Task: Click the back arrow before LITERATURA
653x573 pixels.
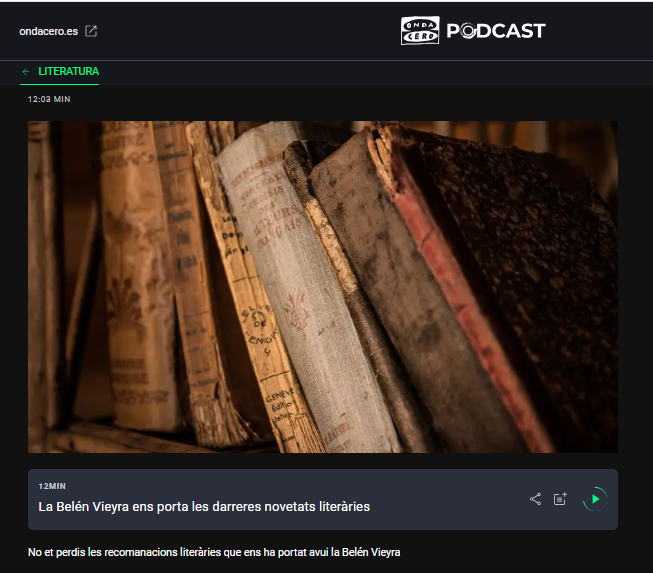Action: 26,72
